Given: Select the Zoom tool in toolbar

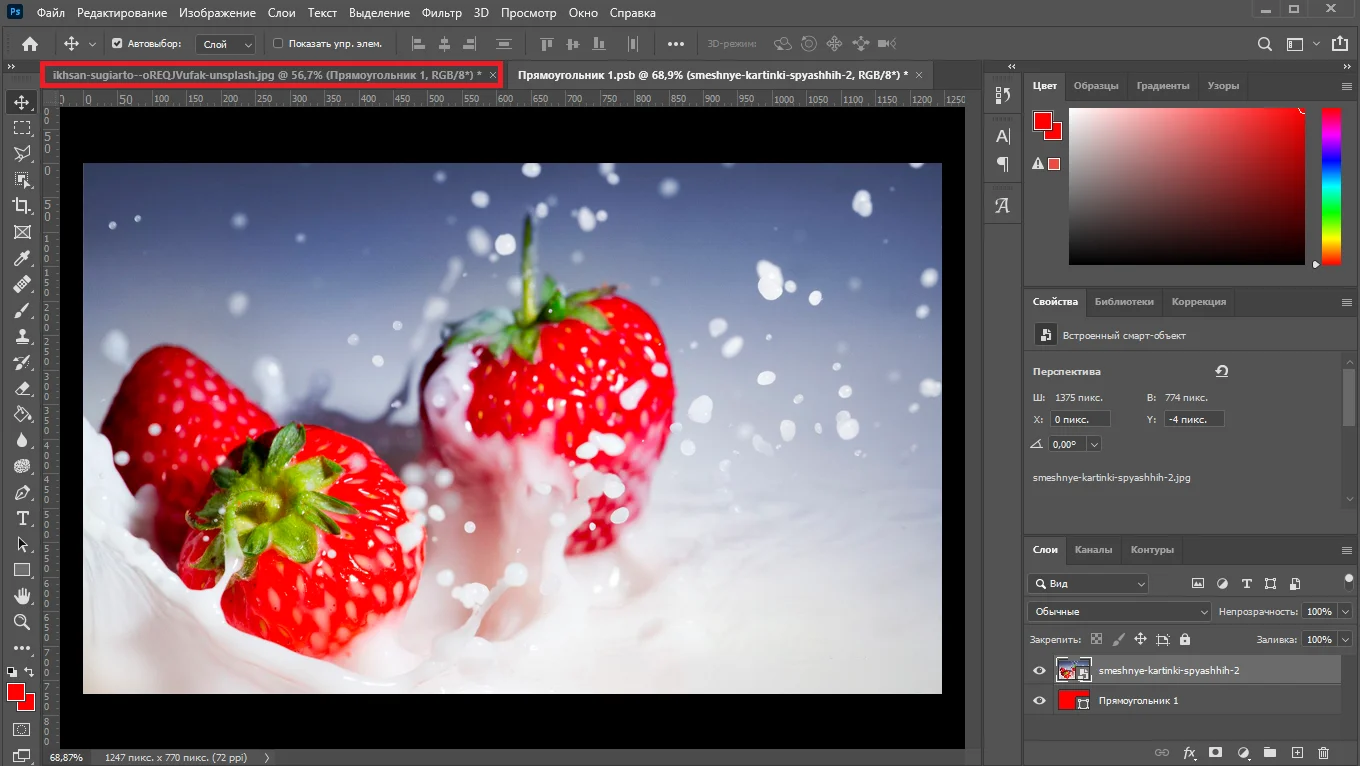Looking at the screenshot, I should click(x=22, y=622).
